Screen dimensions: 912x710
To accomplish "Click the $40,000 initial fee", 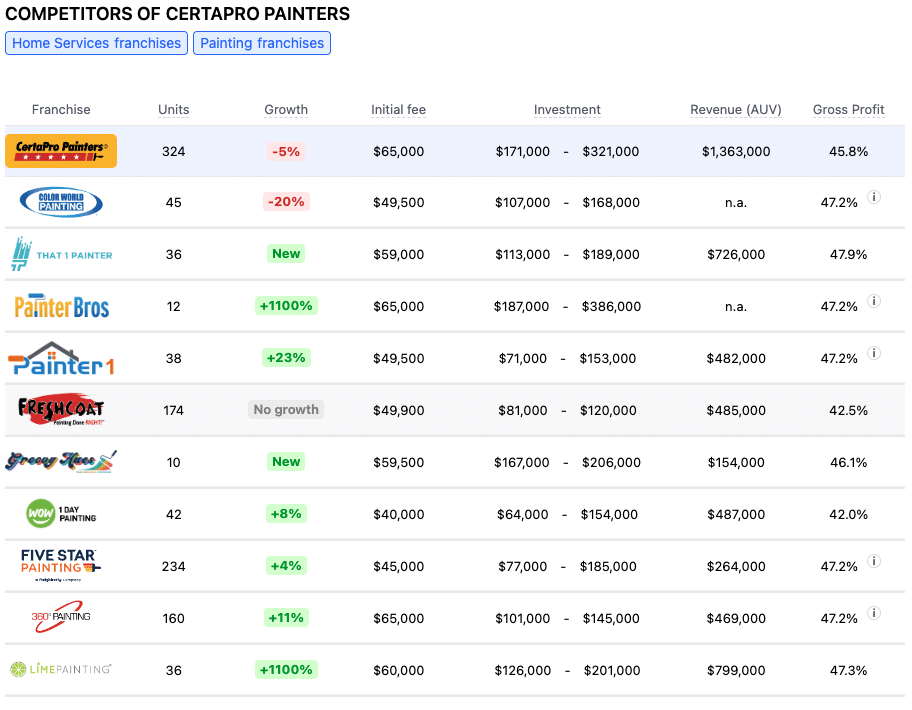I will click(398, 515).
